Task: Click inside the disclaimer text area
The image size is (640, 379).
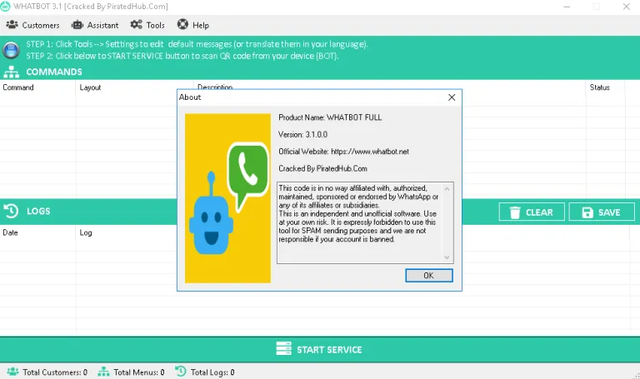Action: point(359,222)
